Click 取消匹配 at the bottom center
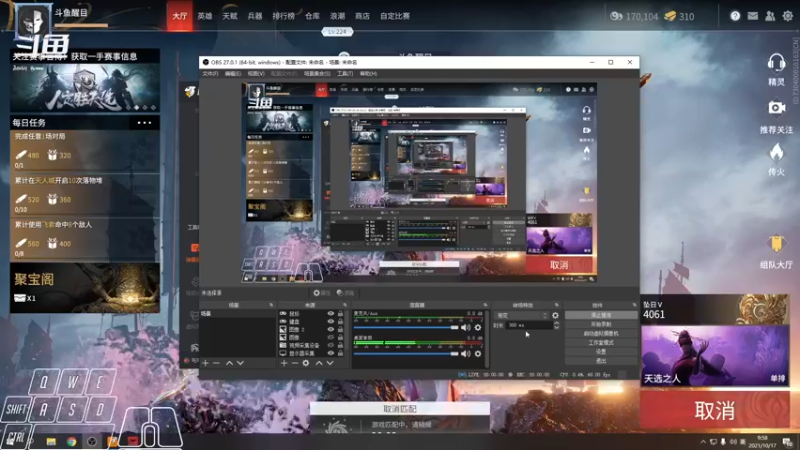800x450 pixels. click(x=399, y=409)
